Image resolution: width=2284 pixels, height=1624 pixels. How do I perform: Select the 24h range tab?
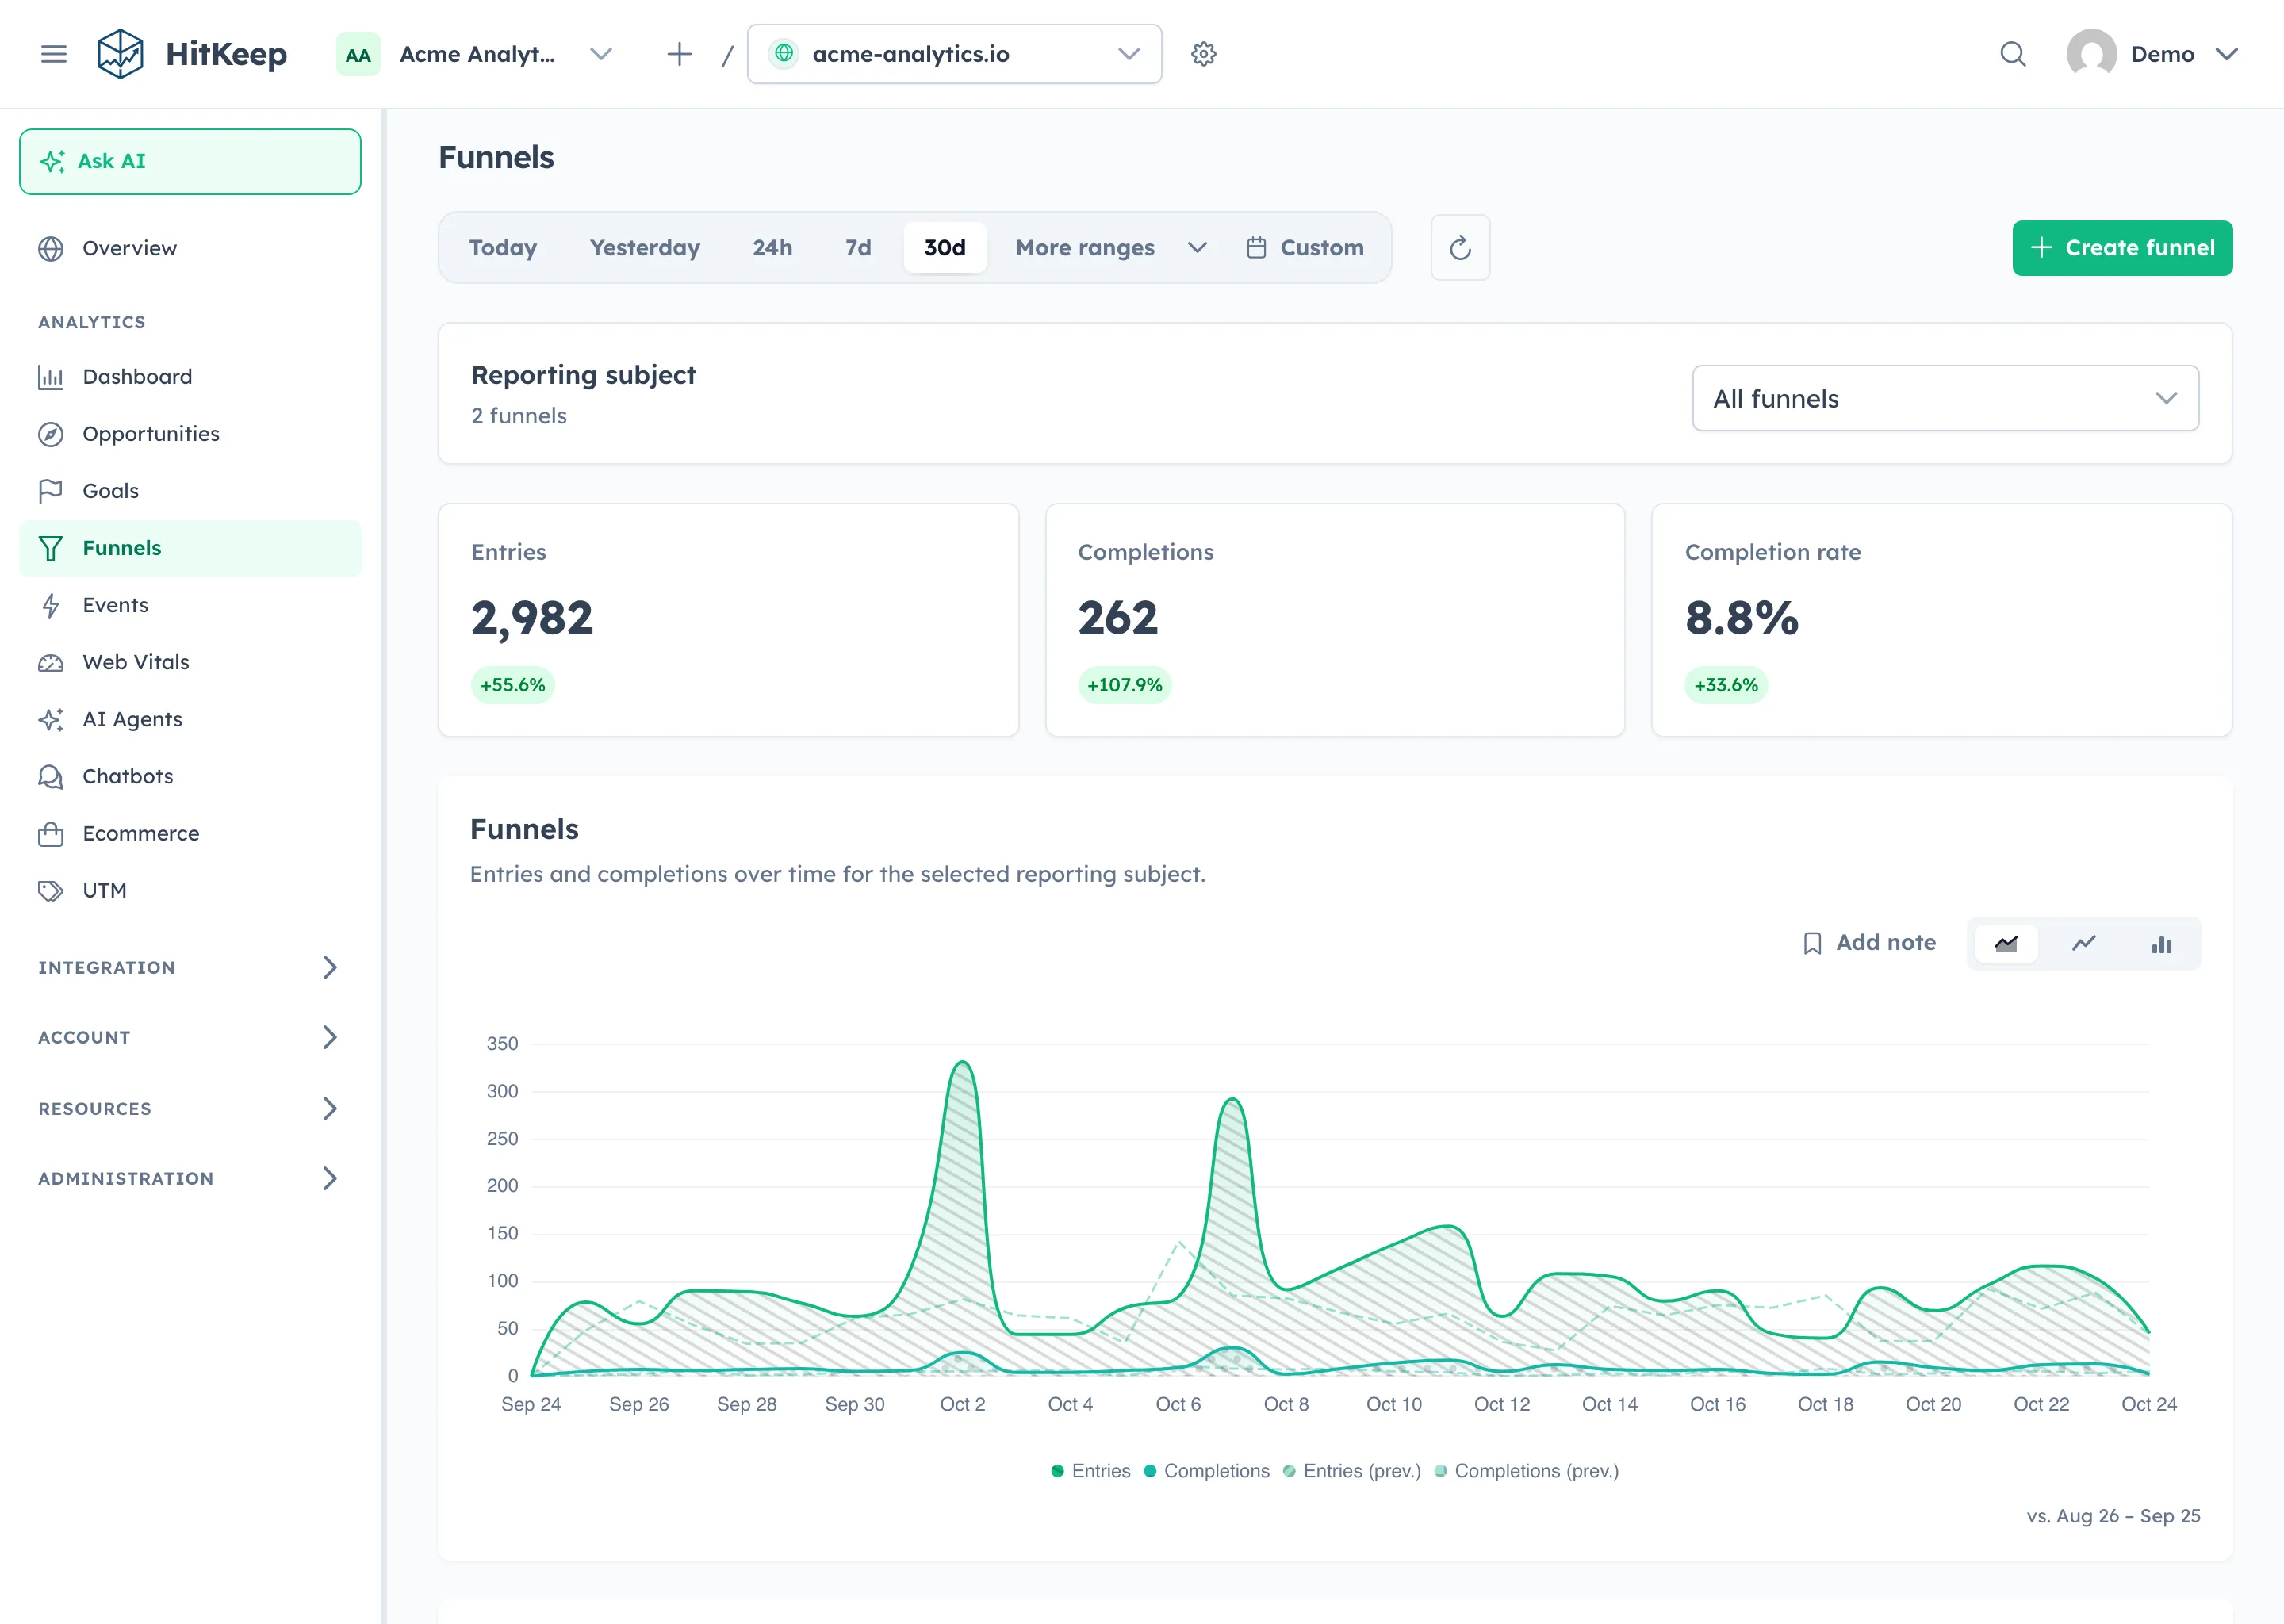pos(773,247)
